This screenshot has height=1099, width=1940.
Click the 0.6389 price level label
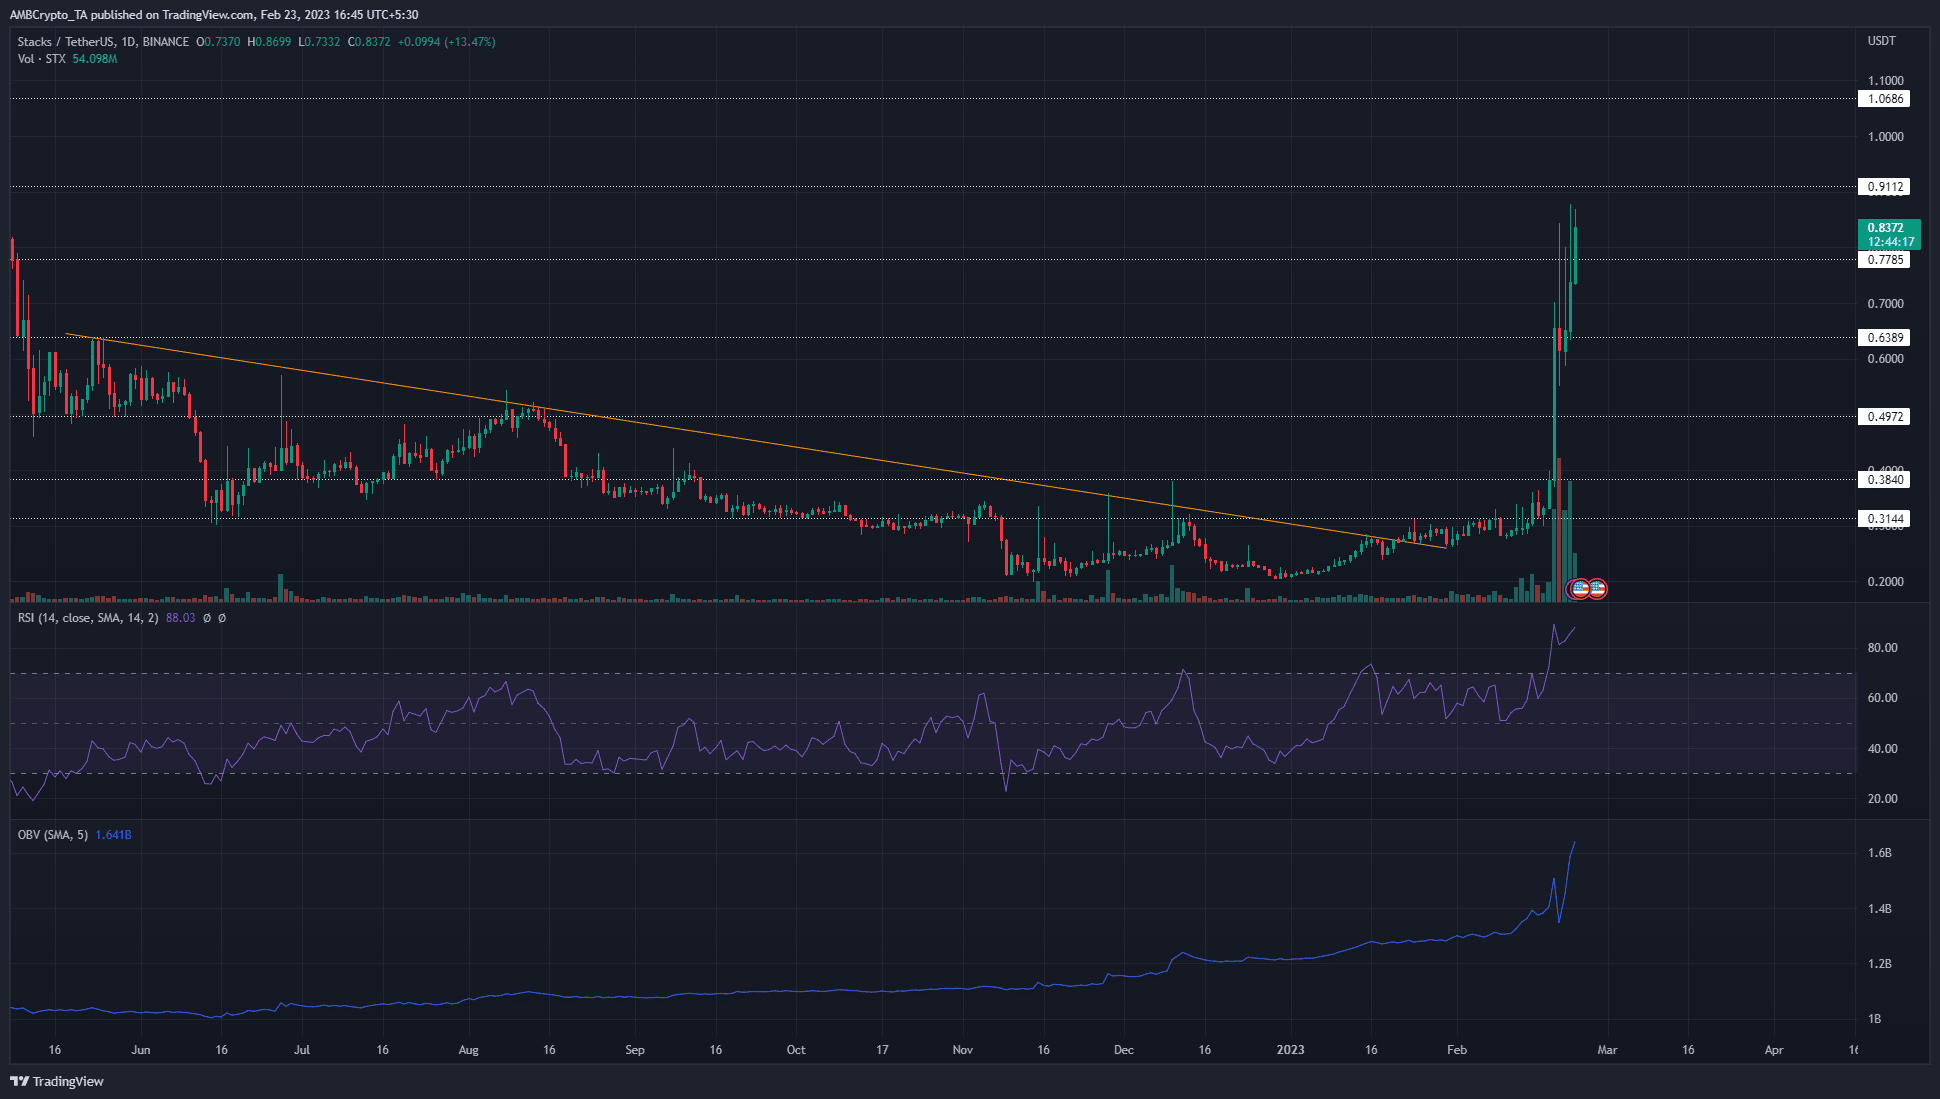pyautogui.click(x=1884, y=337)
